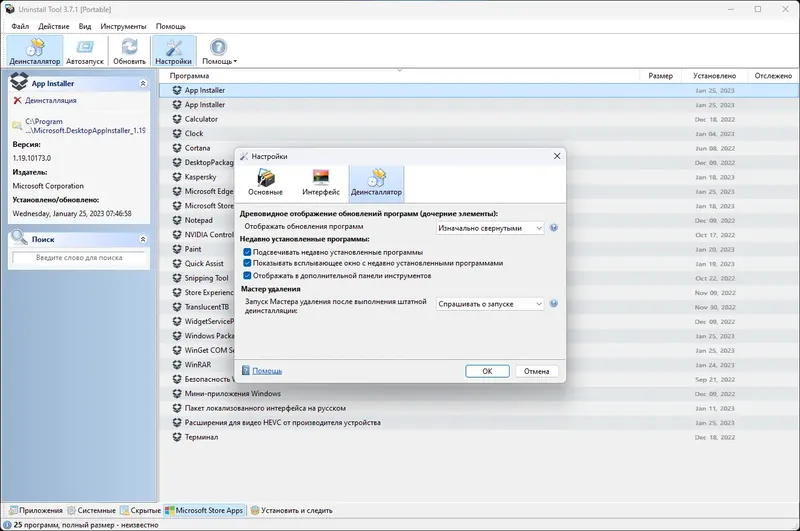Open the Инструменты menu
Image resolution: width=800 pixels, height=531 pixels.
pyautogui.click(x=123, y=26)
